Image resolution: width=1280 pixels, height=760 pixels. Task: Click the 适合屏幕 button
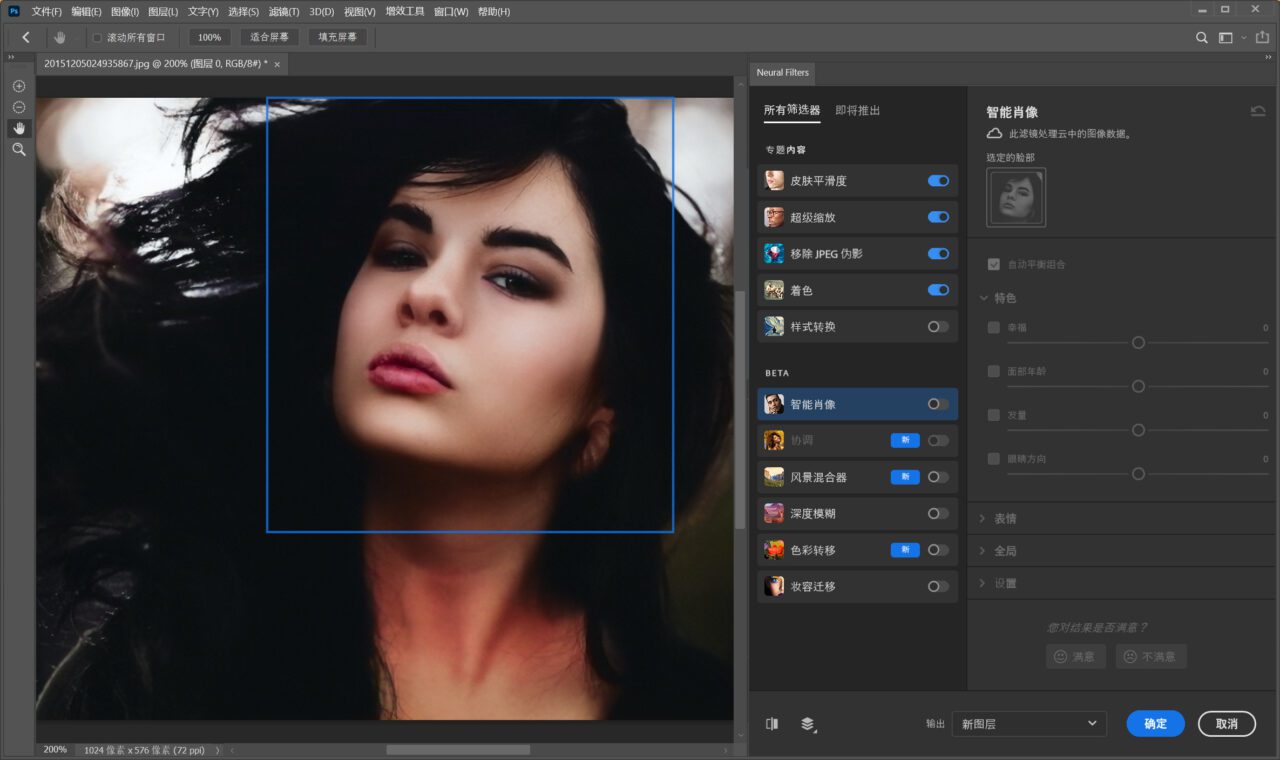pos(269,37)
